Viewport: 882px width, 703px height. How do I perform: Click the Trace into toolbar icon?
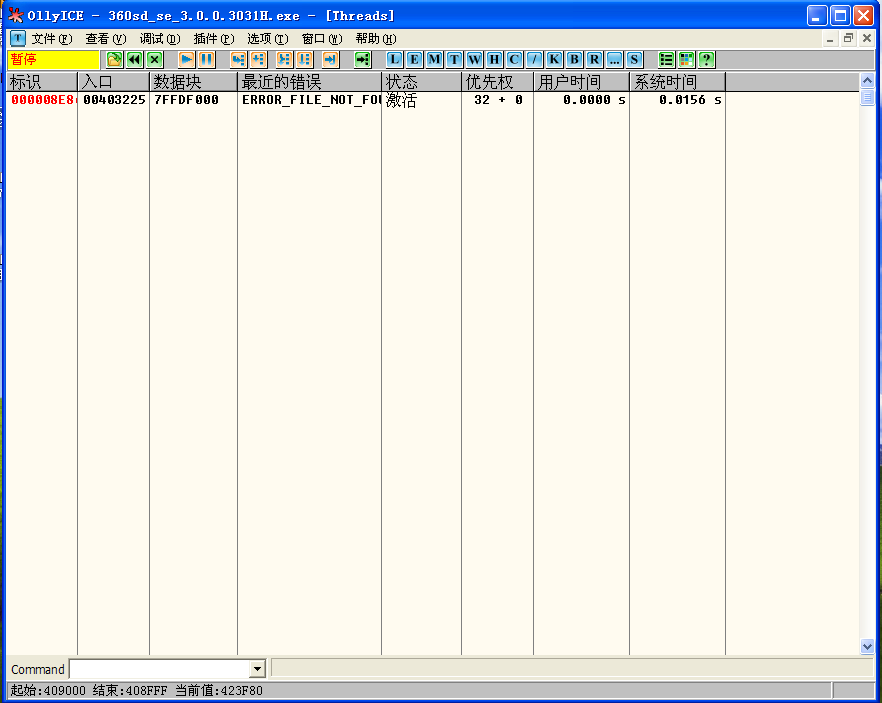285,60
